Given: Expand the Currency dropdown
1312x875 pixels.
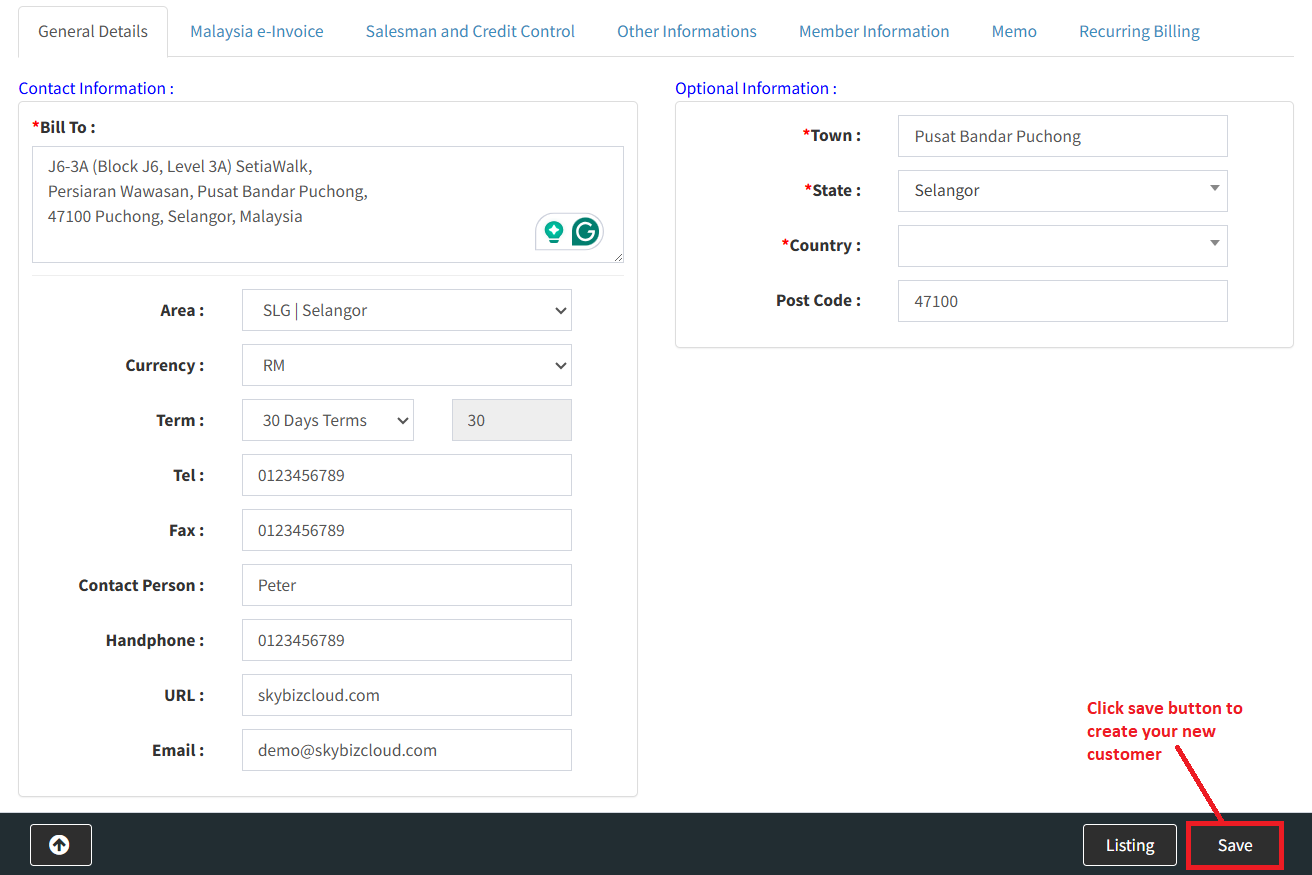Looking at the screenshot, I should point(406,365).
